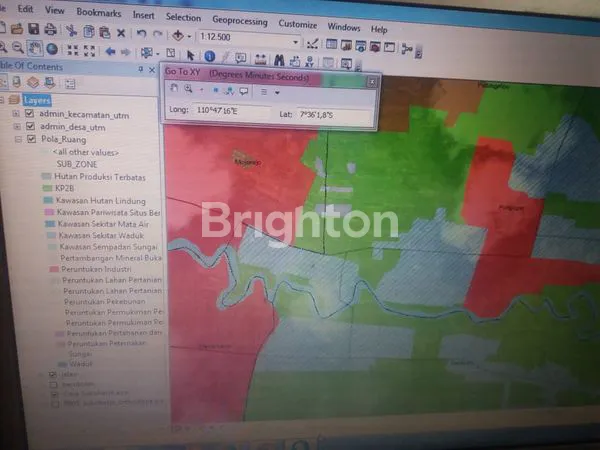Open the Editor toolbar icon

tap(312, 44)
